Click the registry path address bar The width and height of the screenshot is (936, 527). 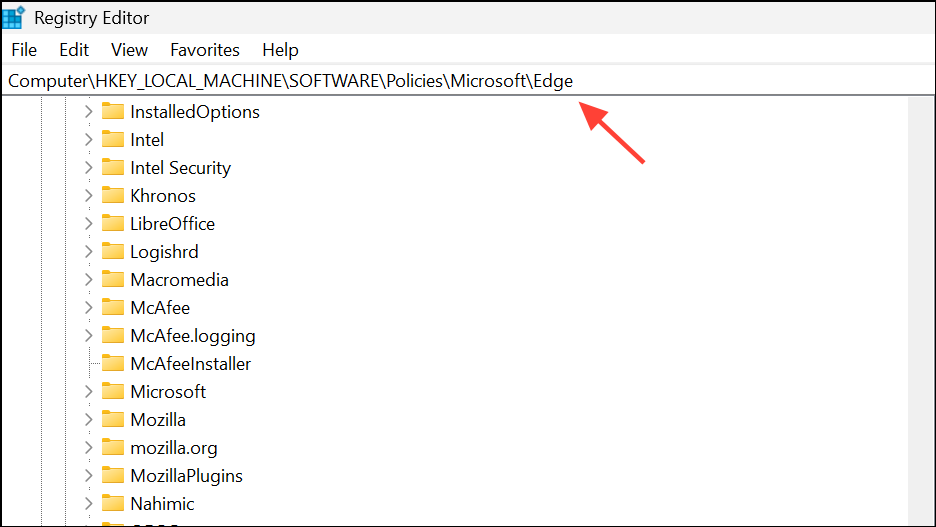click(400, 81)
